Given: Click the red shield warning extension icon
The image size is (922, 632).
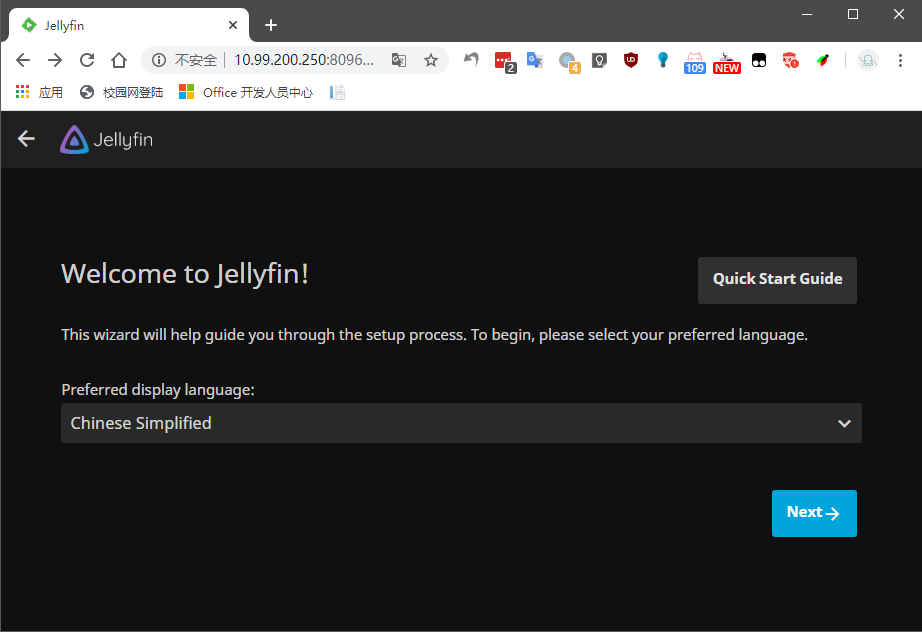Looking at the screenshot, I should [x=790, y=60].
